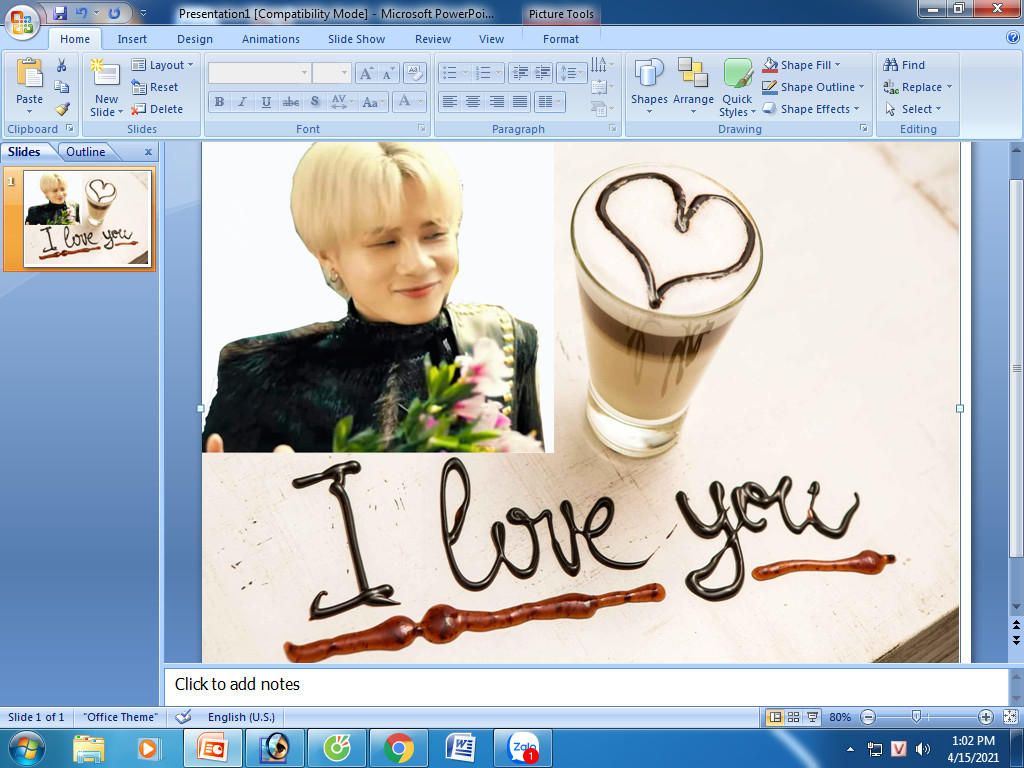1024x768 pixels.
Task: Open Microsoft Word from the taskbar
Action: point(461,748)
